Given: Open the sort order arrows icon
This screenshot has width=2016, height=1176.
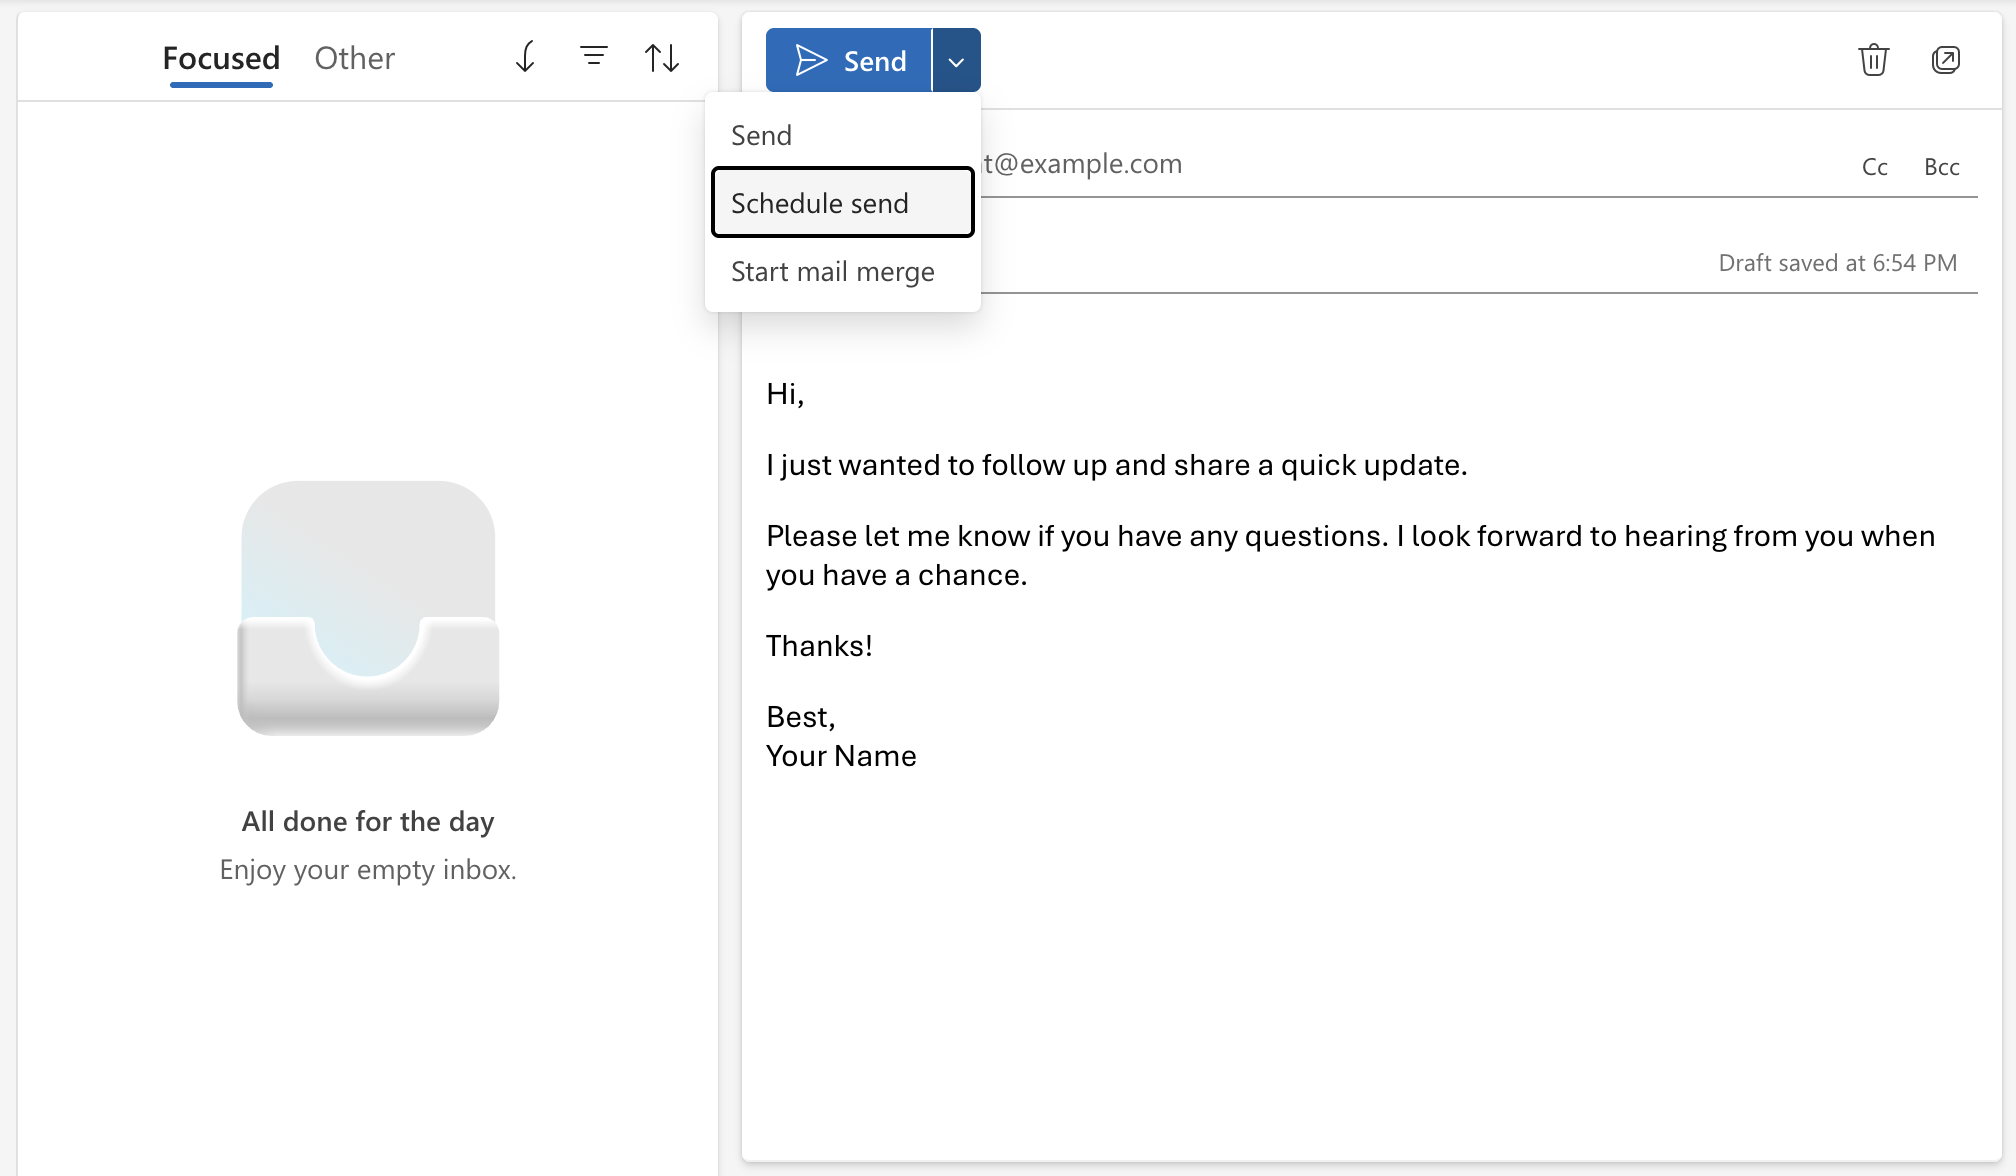Looking at the screenshot, I should pos(661,58).
